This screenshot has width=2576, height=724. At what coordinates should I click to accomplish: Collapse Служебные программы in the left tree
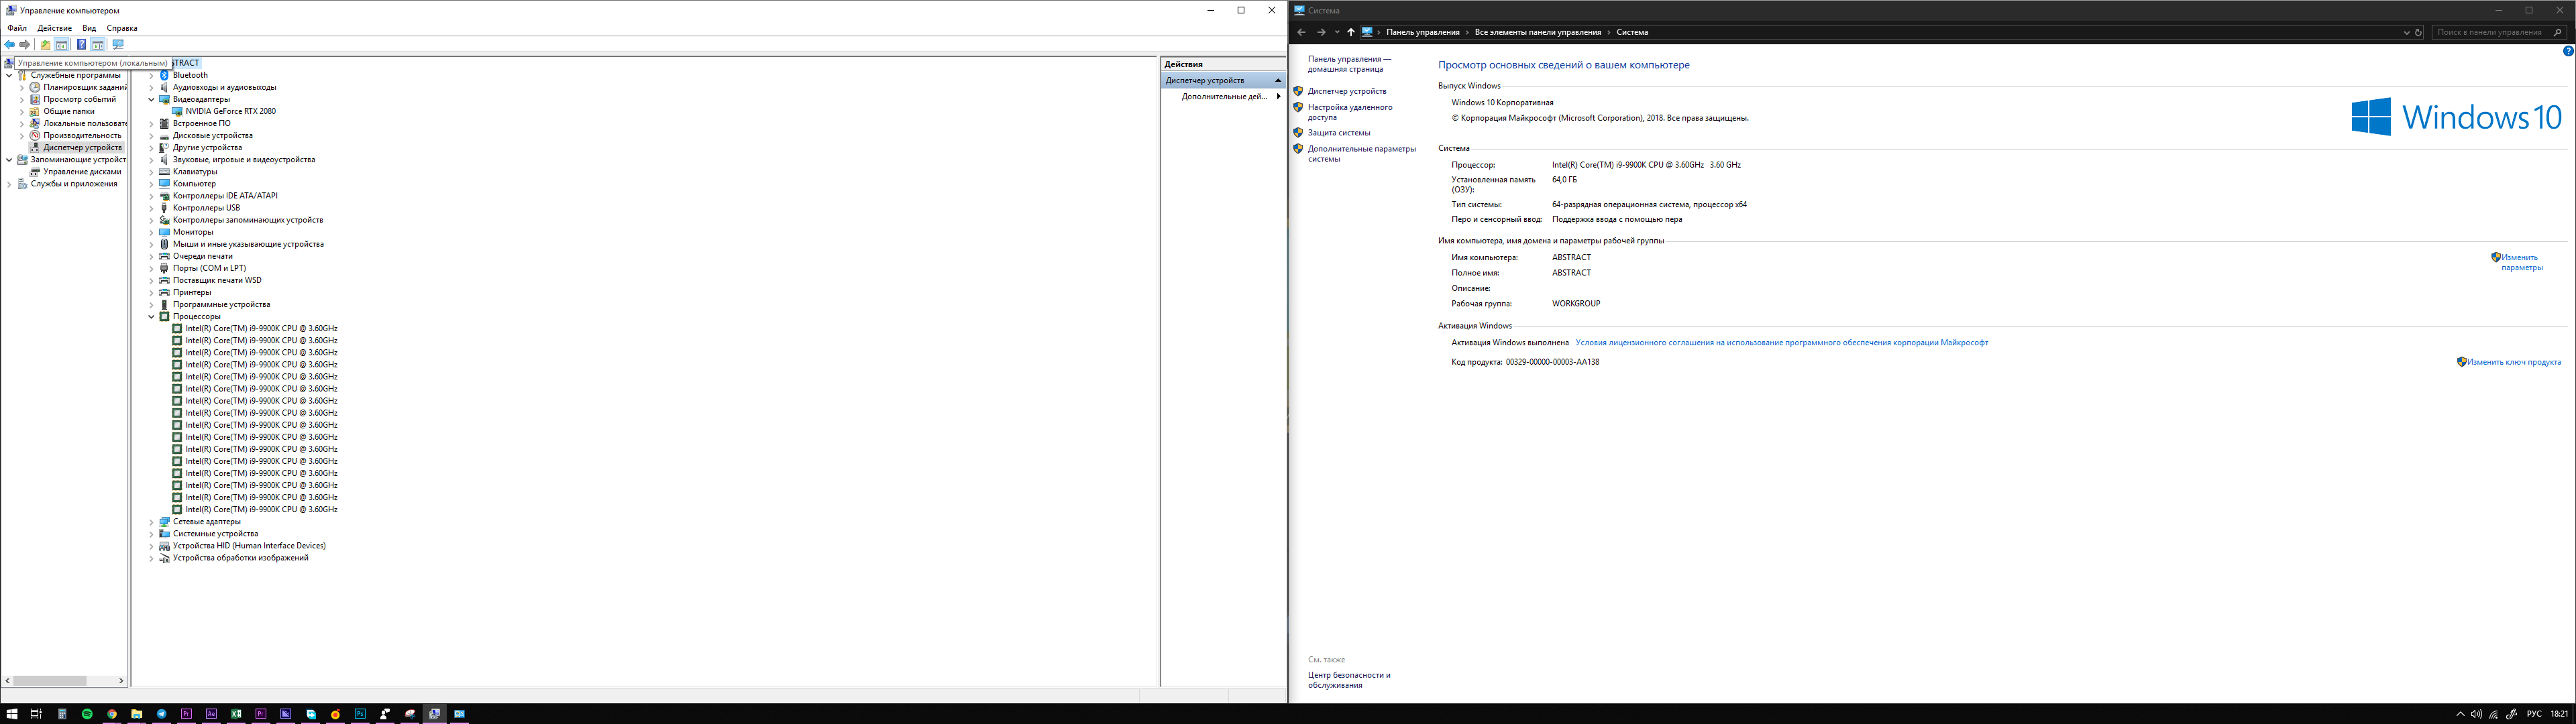pyautogui.click(x=10, y=75)
